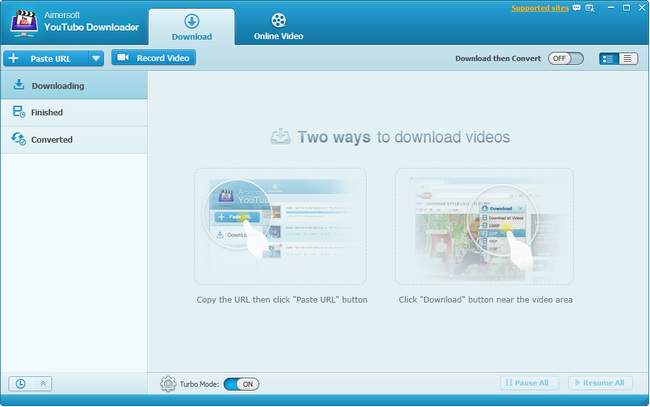
Task: Toggle Turbo Mode switch off
Action: point(241,384)
